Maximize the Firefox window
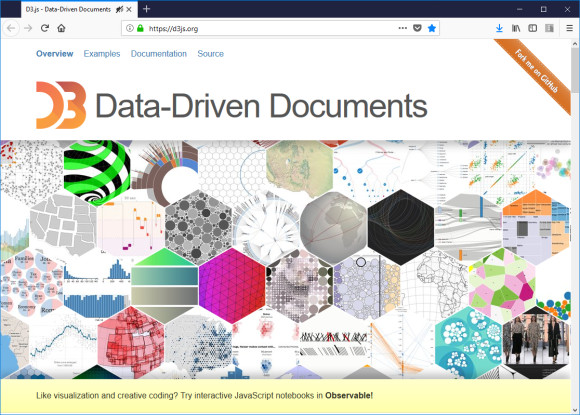 coord(543,9)
